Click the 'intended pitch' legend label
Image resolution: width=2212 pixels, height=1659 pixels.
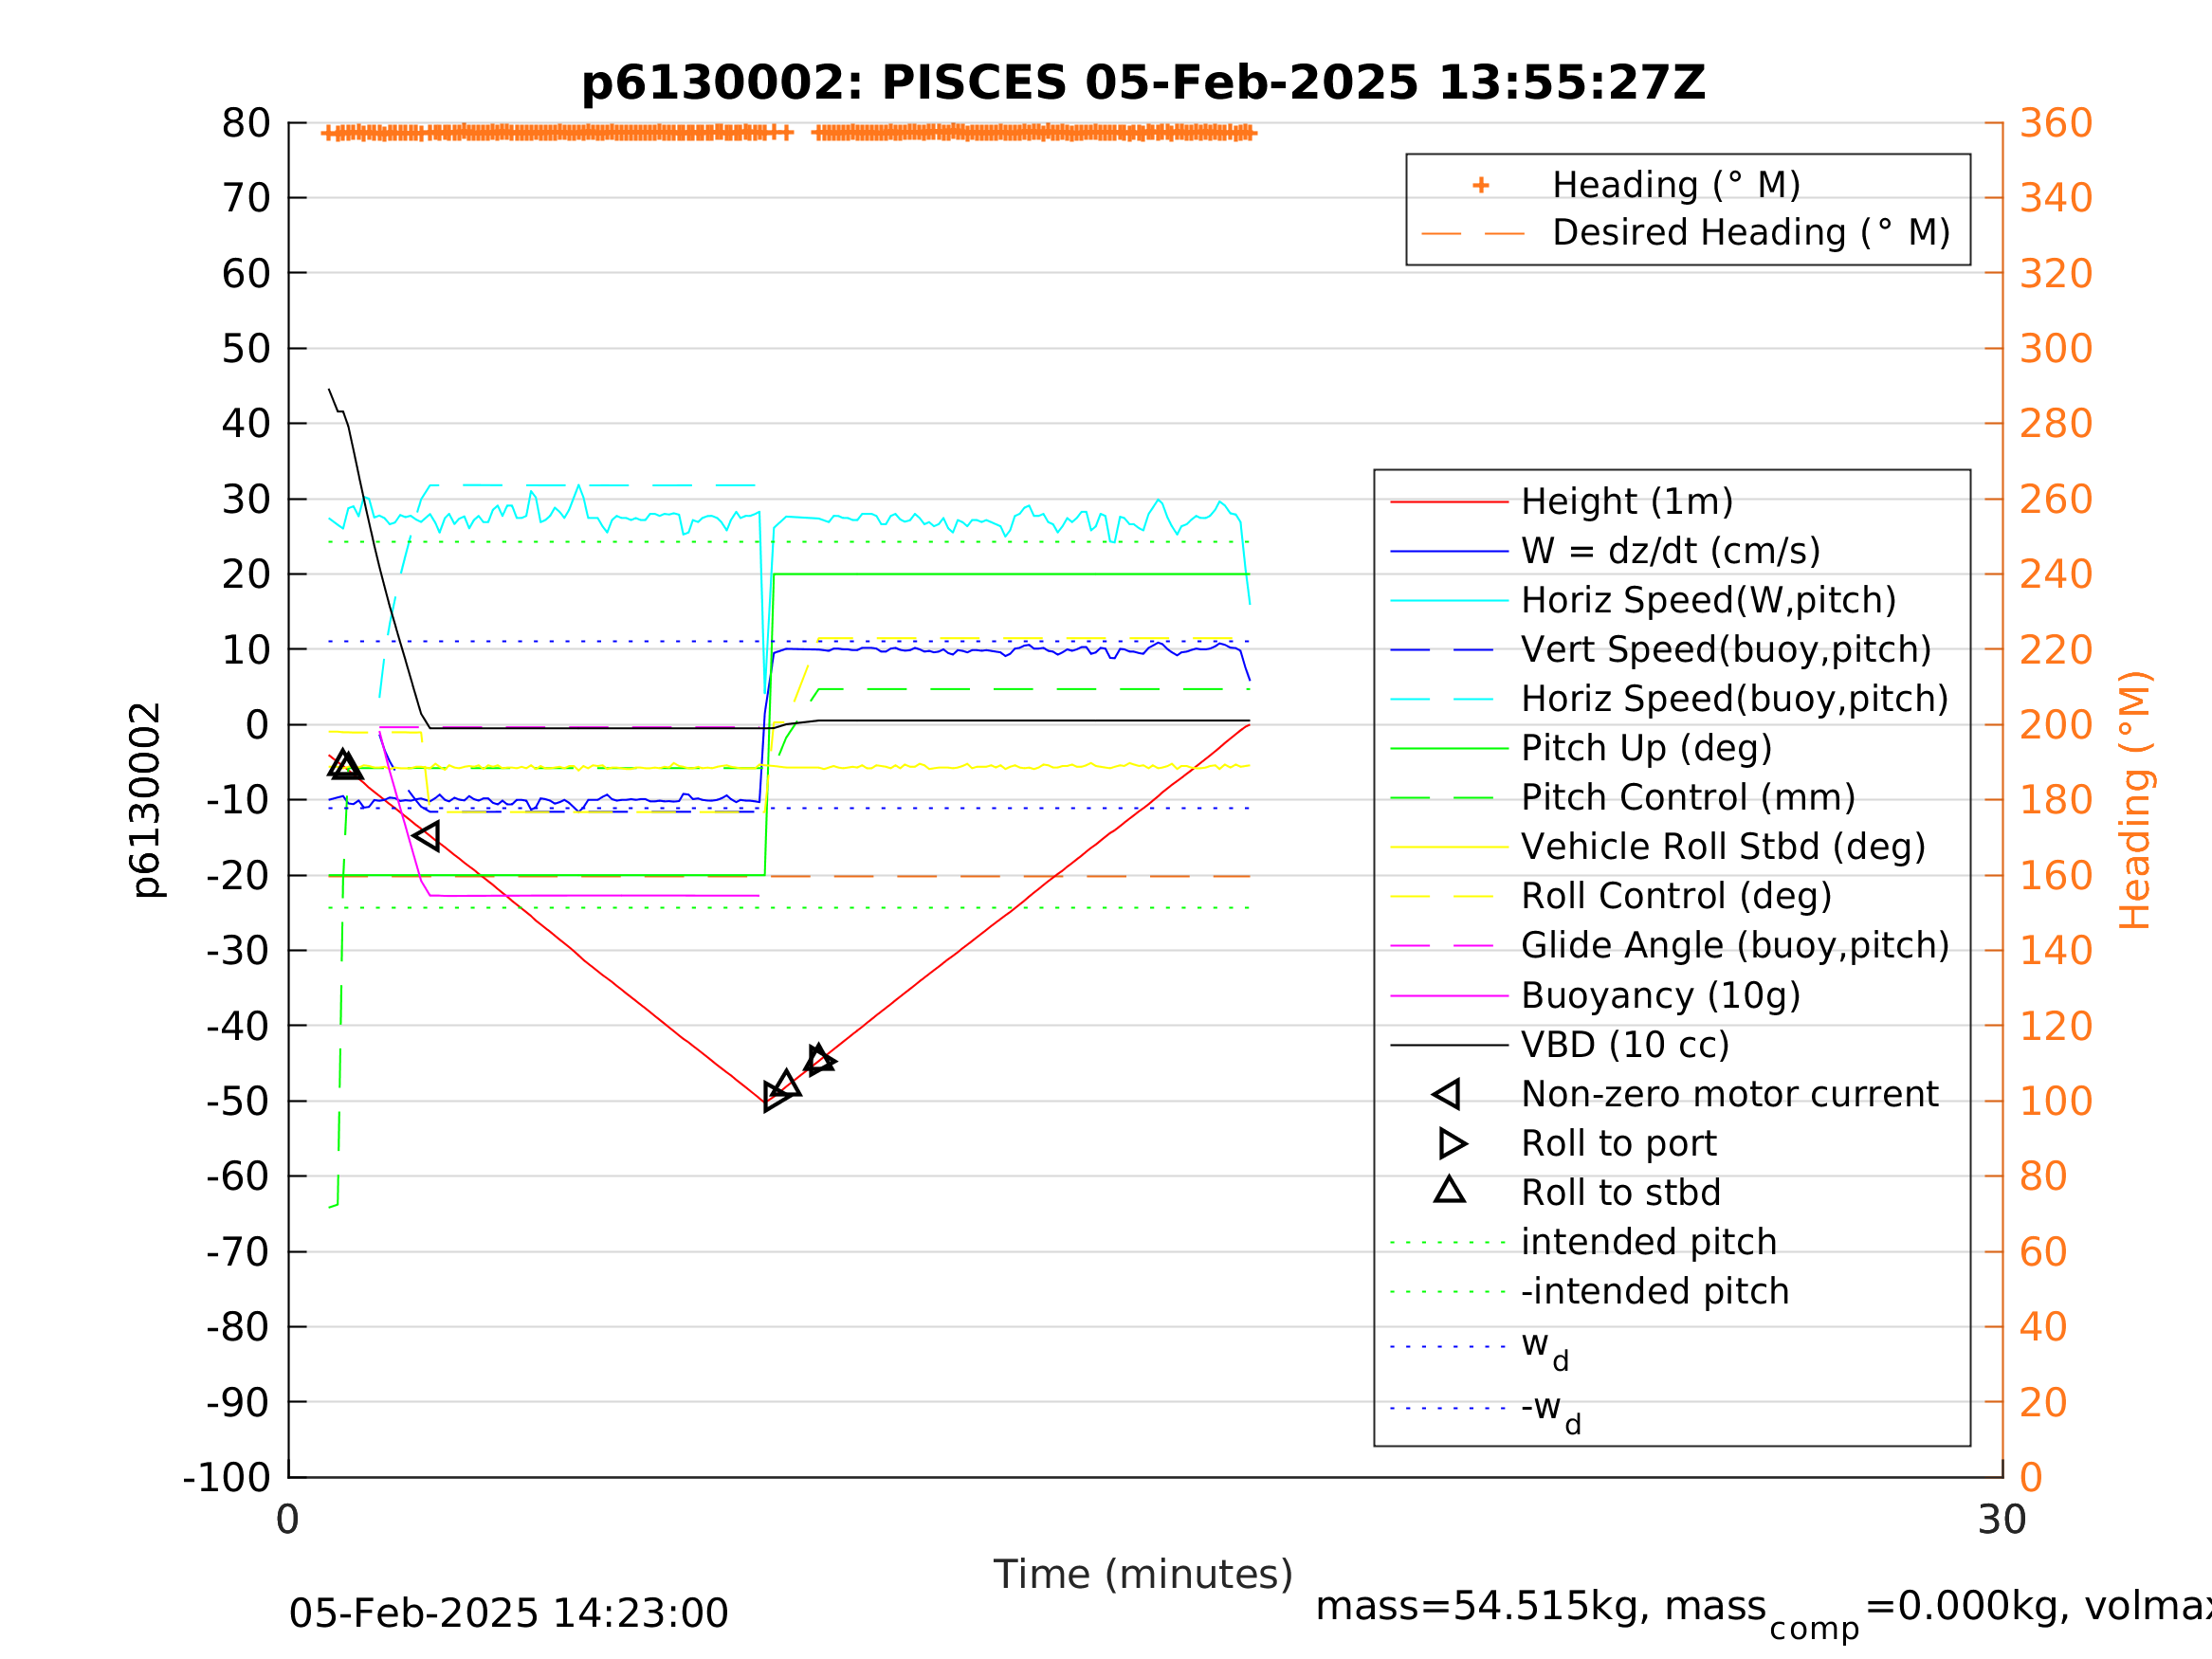coord(1649,1243)
